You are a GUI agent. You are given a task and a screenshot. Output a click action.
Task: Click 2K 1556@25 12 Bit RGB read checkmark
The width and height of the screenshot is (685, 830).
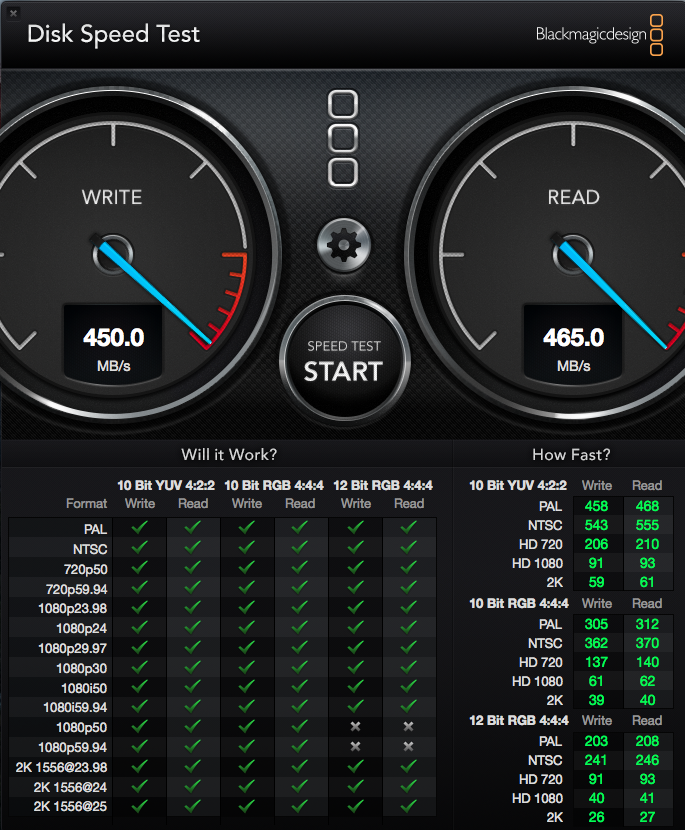point(408,806)
